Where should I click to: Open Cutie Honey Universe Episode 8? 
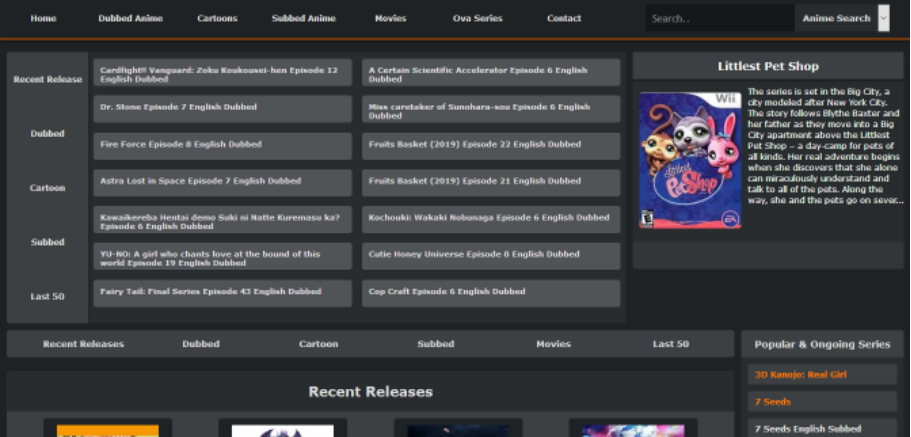click(491, 256)
